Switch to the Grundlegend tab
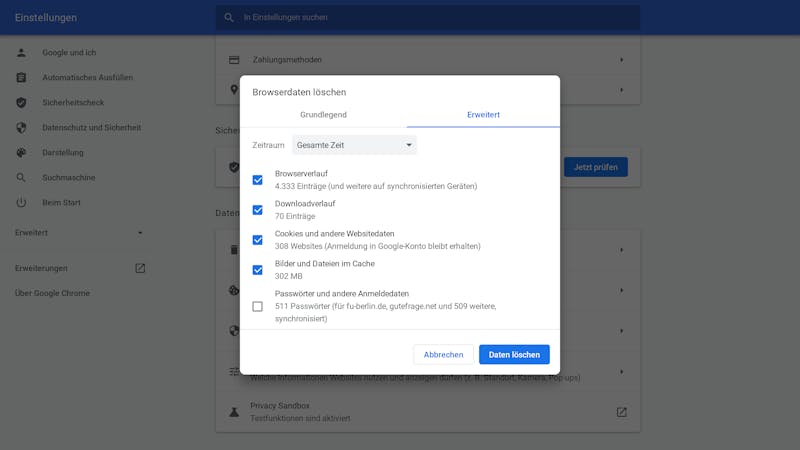Viewport: 800px width, 450px height. pos(323,115)
